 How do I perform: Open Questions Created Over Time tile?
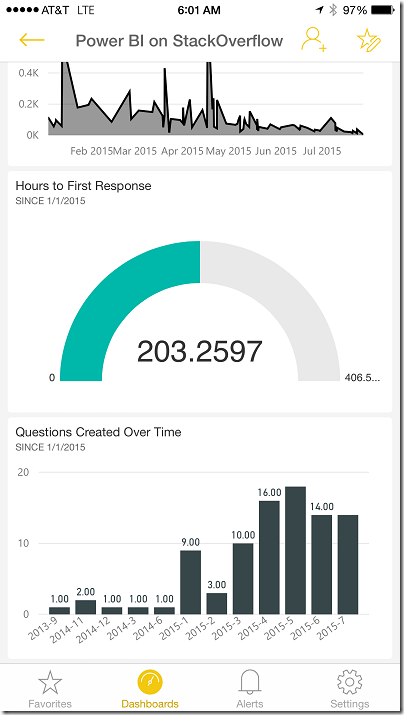click(x=200, y=538)
